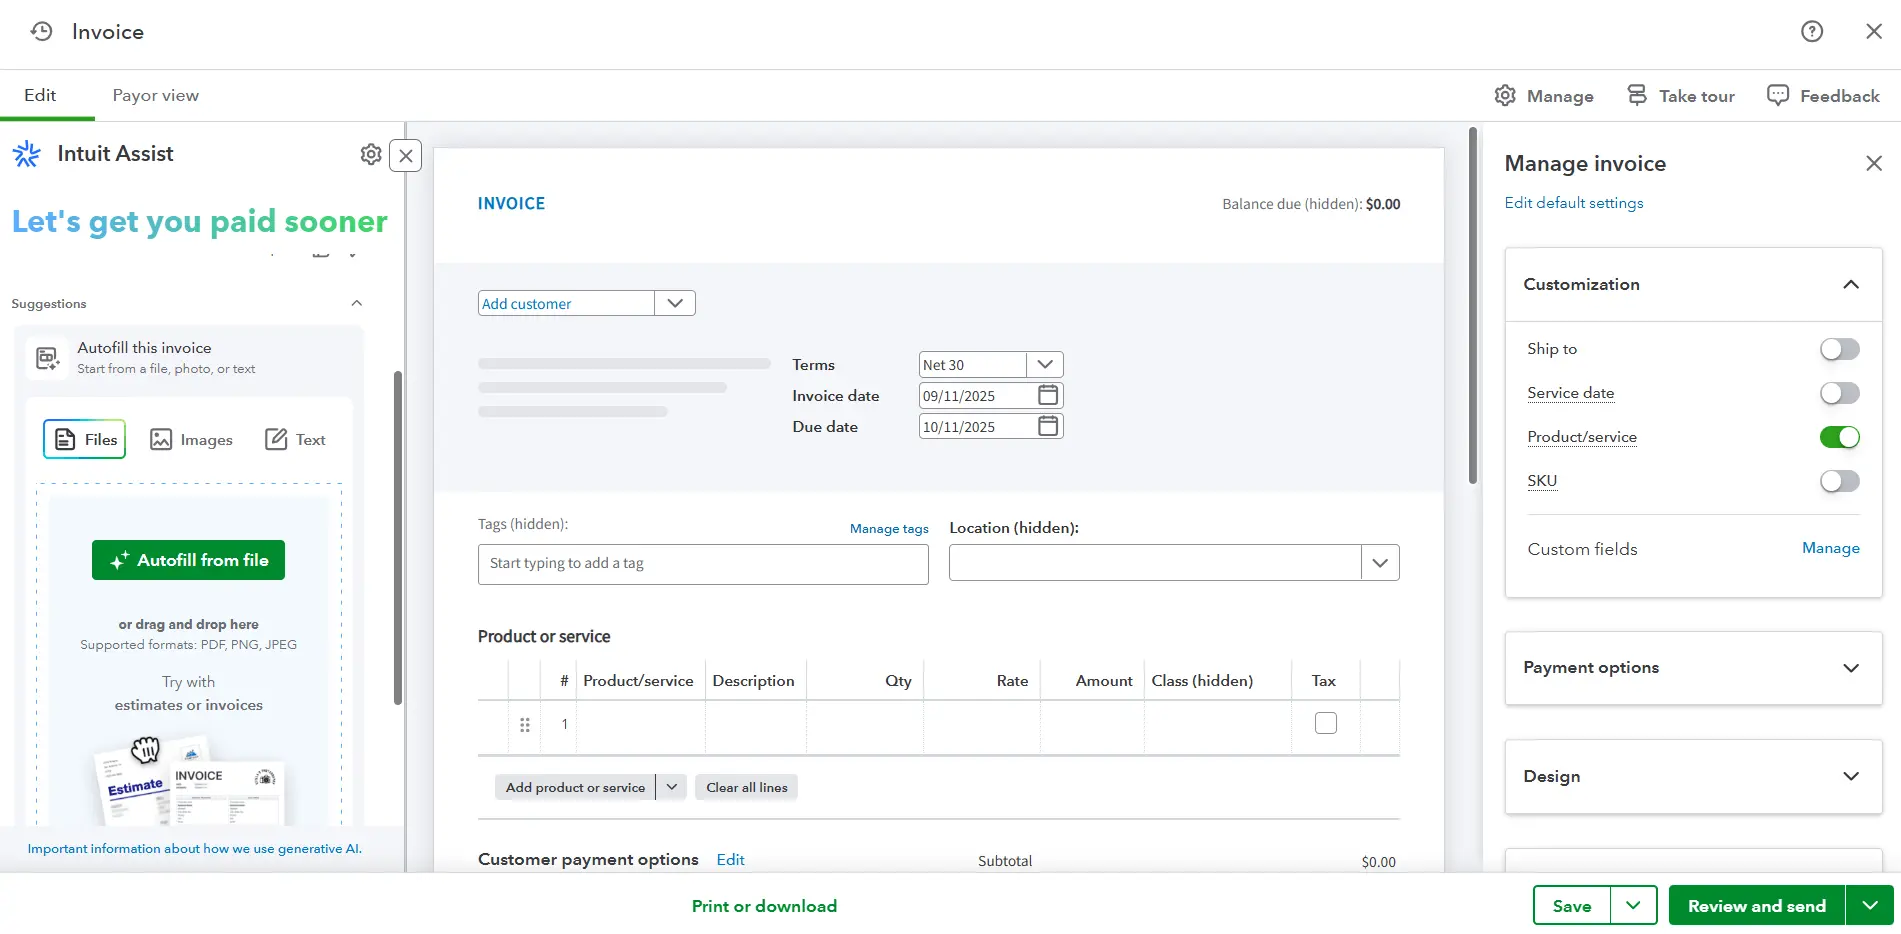Enable the Ship to toggle
This screenshot has width=1901, height=934.
1838,349
